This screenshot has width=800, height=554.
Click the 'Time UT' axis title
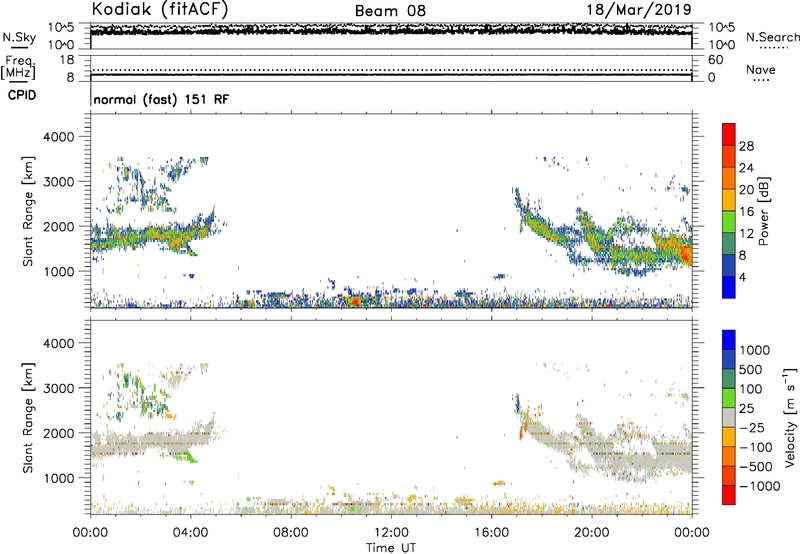pos(391,547)
